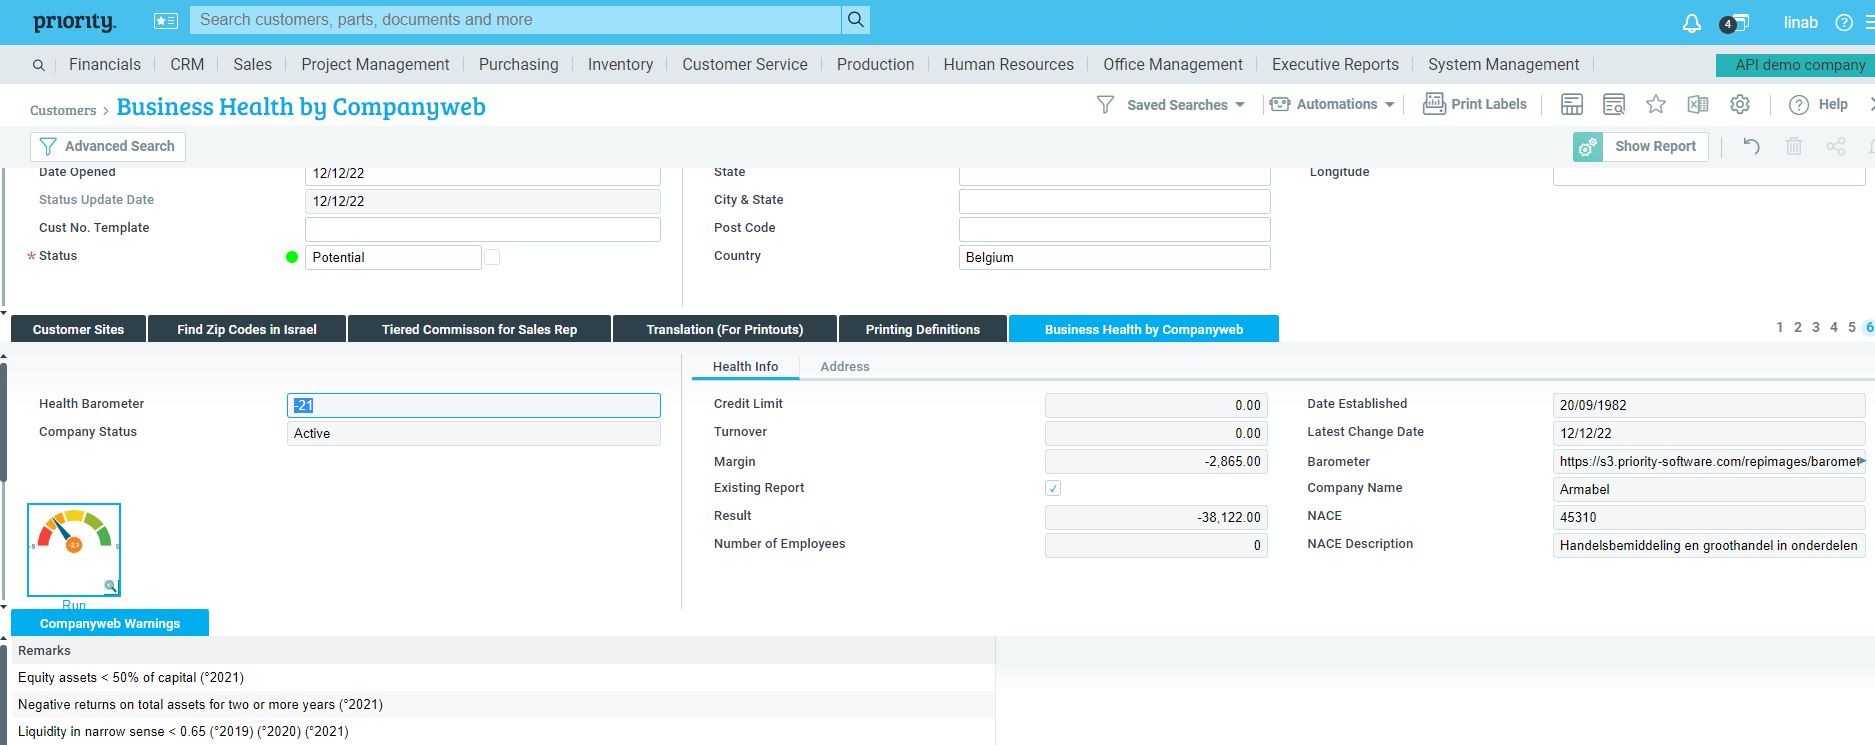Click the undo arrow icon
The height and width of the screenshot is (745, 1875).
point(1751,146)
